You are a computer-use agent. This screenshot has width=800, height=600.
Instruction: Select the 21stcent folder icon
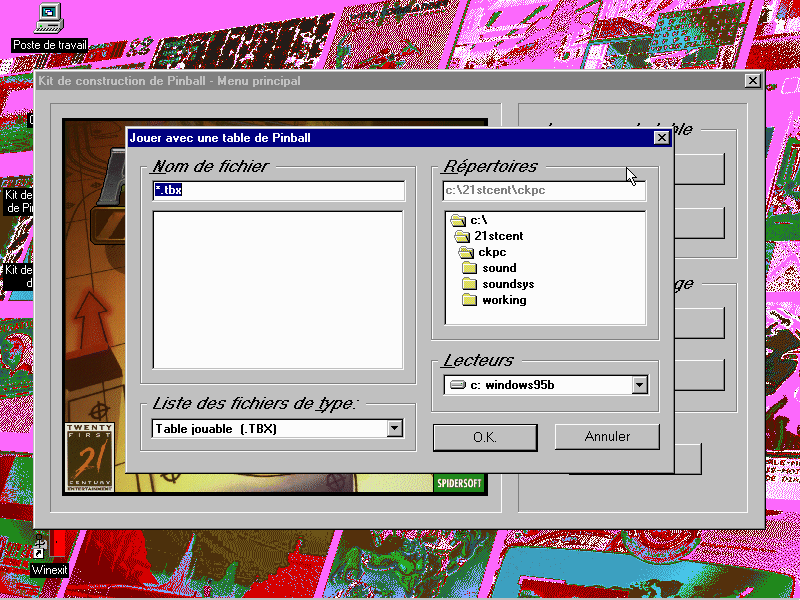(x=462, y=236)
